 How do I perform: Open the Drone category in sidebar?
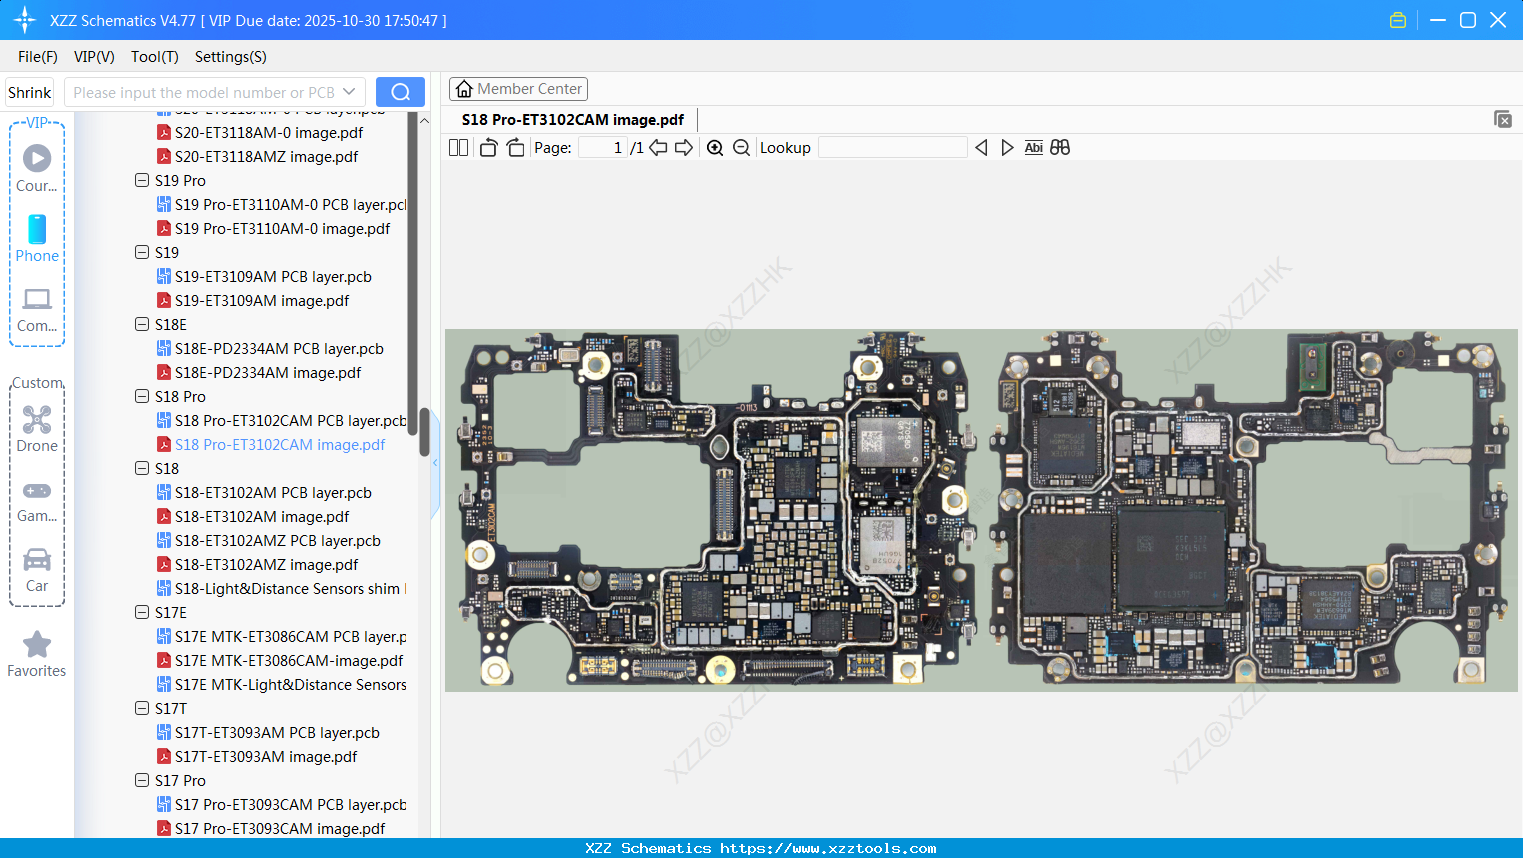(37, 428)
